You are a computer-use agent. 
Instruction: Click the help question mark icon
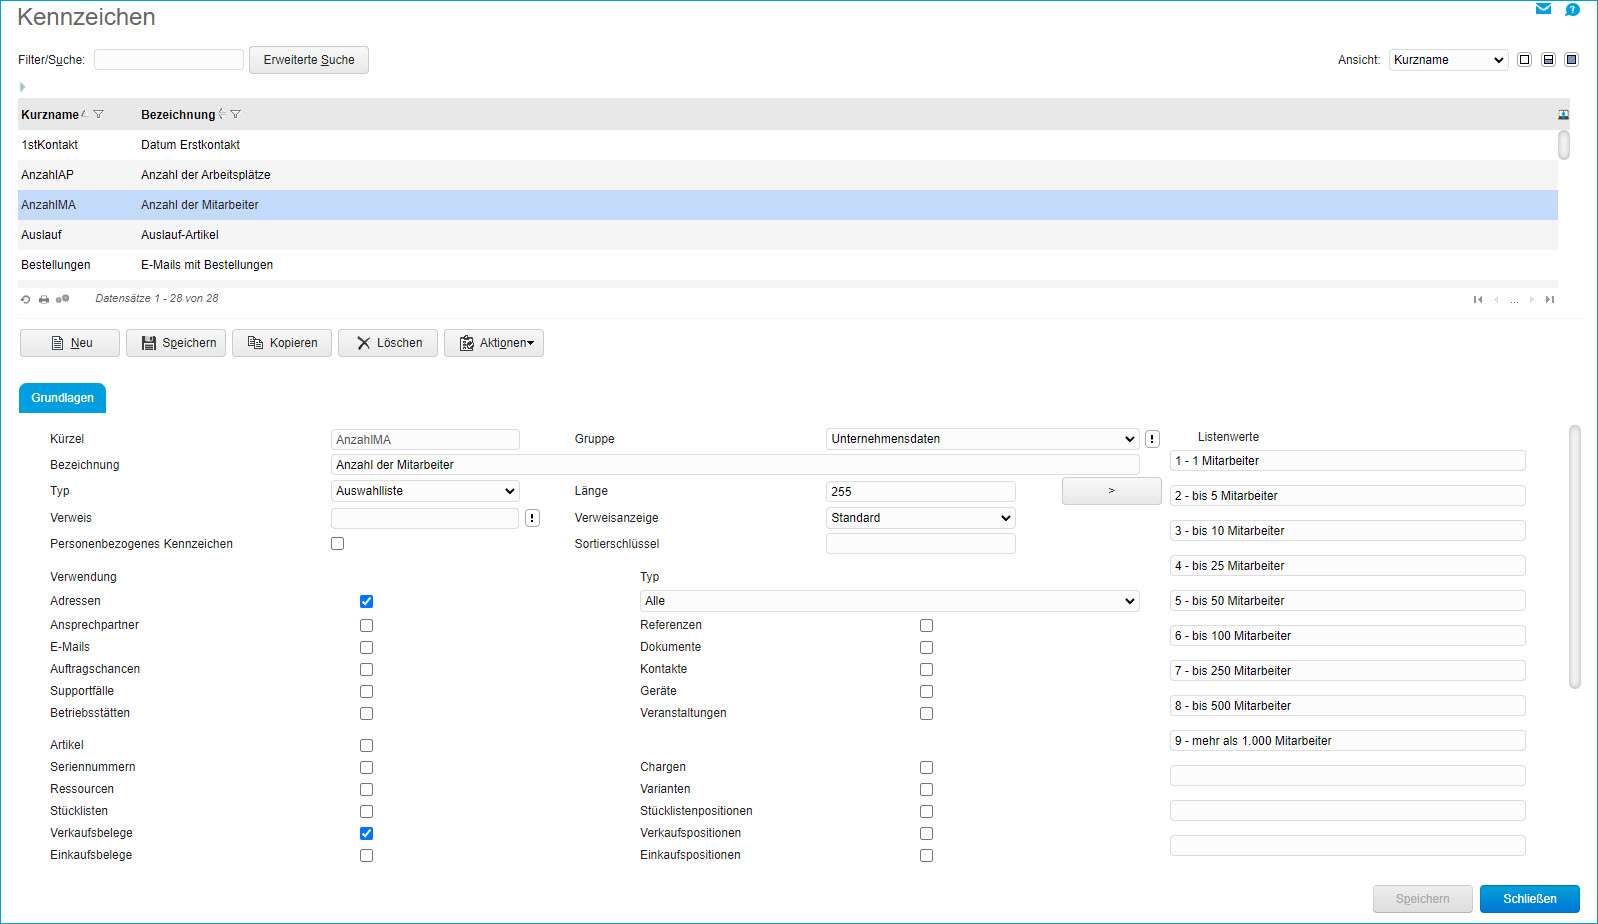point(1572,9)
